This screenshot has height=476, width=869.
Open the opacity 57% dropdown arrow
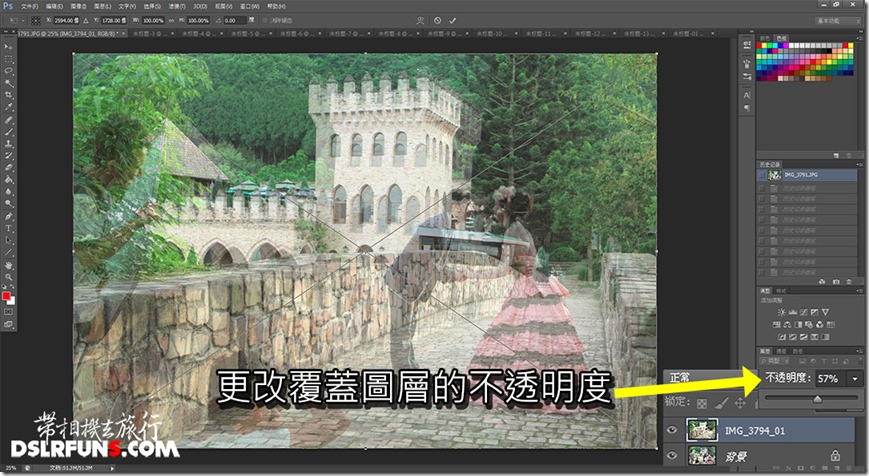[854, 379]
